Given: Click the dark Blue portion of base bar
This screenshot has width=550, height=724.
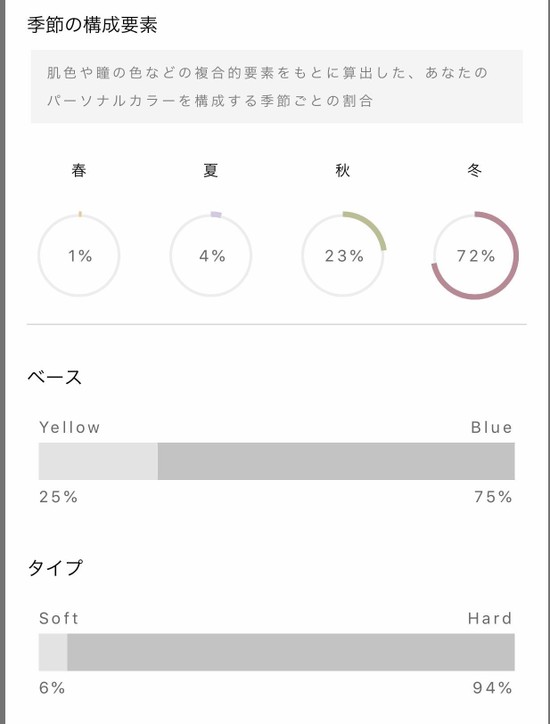Looking at the screenshot, I should (336, 461).
